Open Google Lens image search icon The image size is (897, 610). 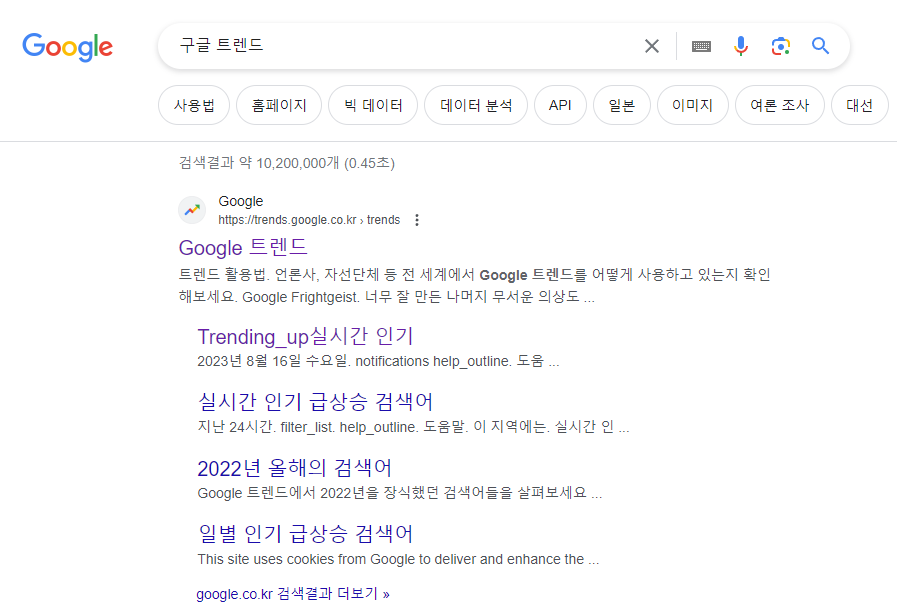[780, 46]
